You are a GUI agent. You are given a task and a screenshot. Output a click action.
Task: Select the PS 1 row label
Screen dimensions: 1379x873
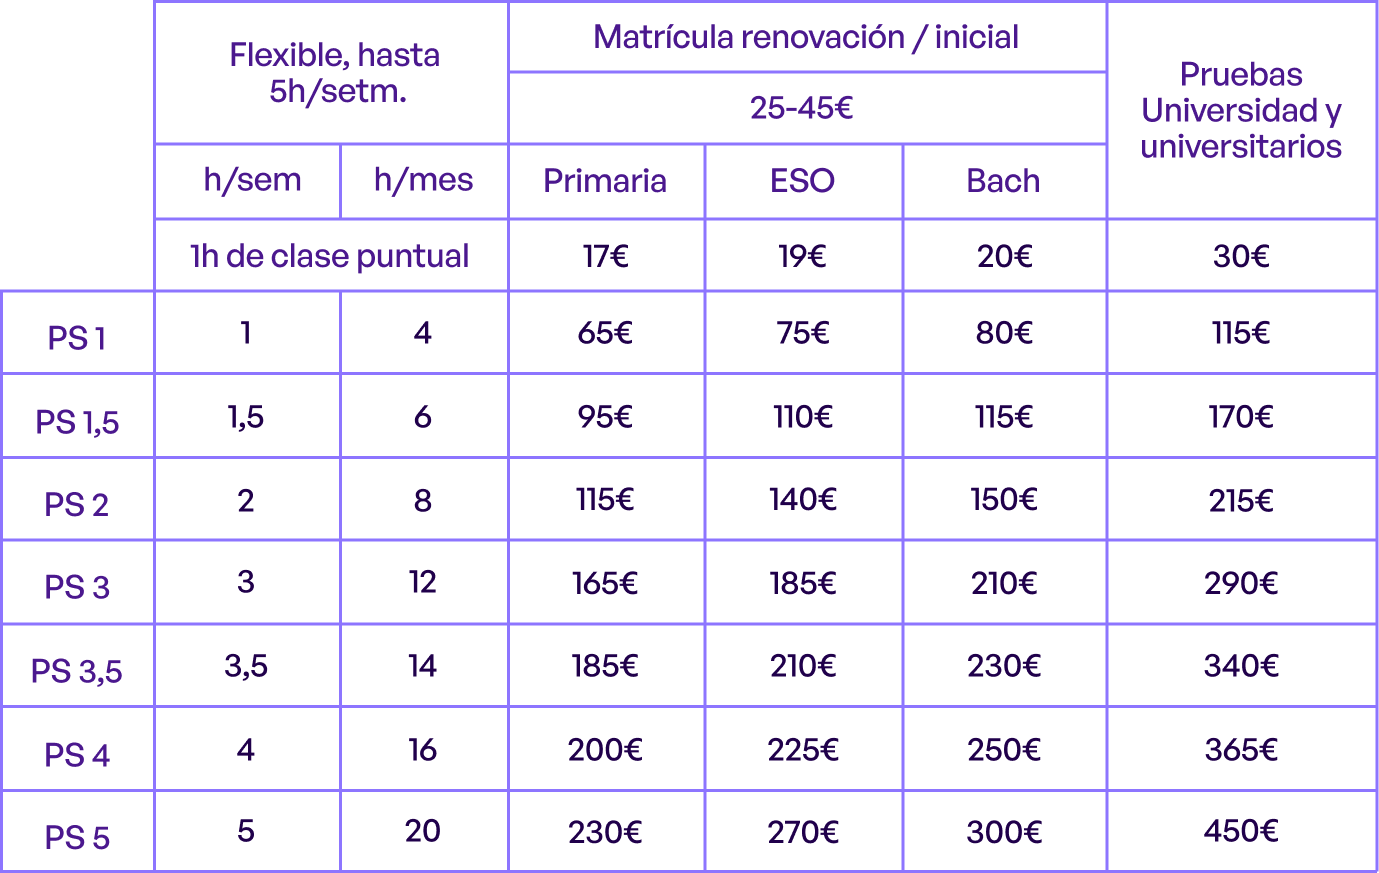pos(77,333)
